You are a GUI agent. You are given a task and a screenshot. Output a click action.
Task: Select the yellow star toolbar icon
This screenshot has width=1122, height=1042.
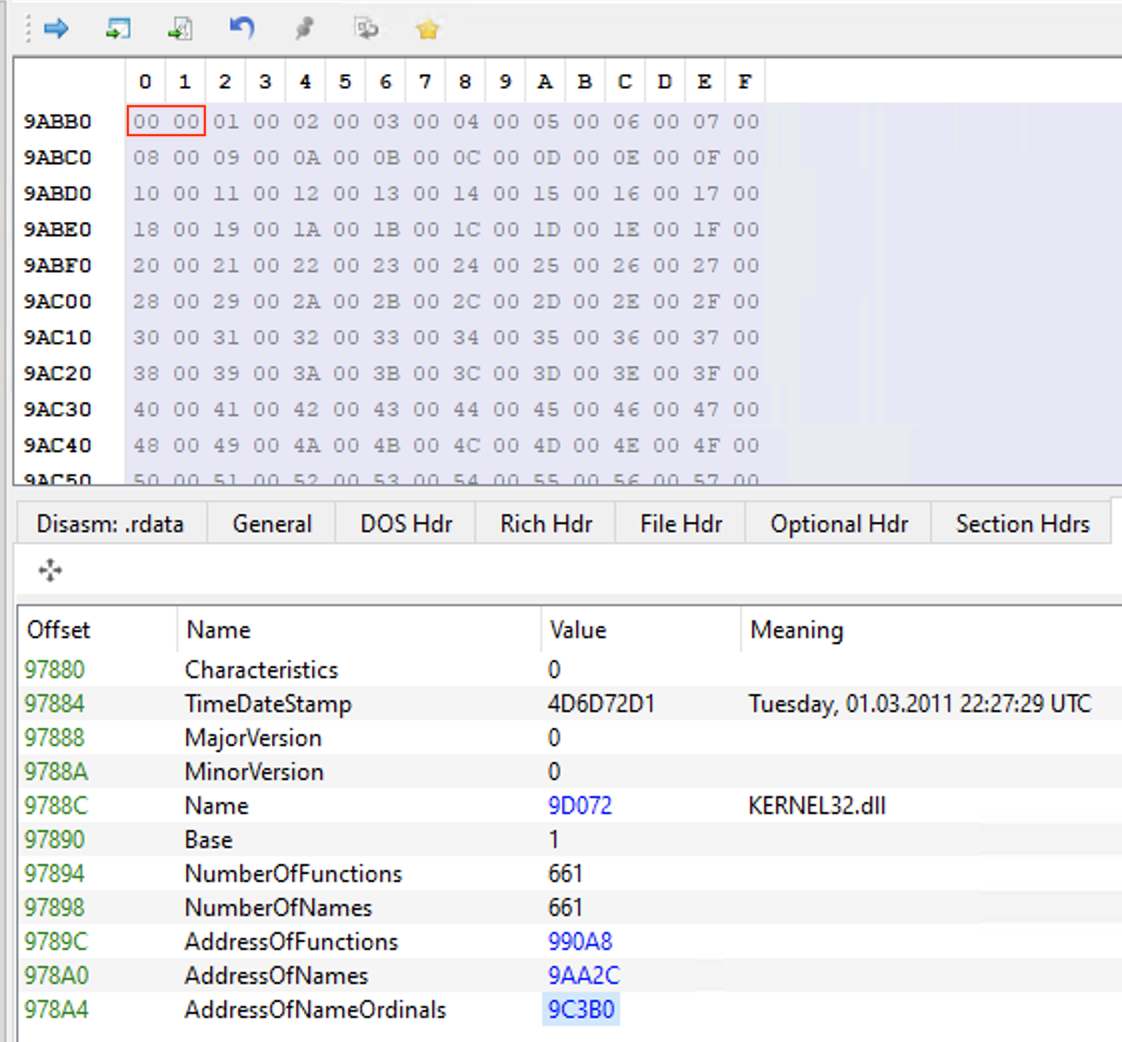427,29
